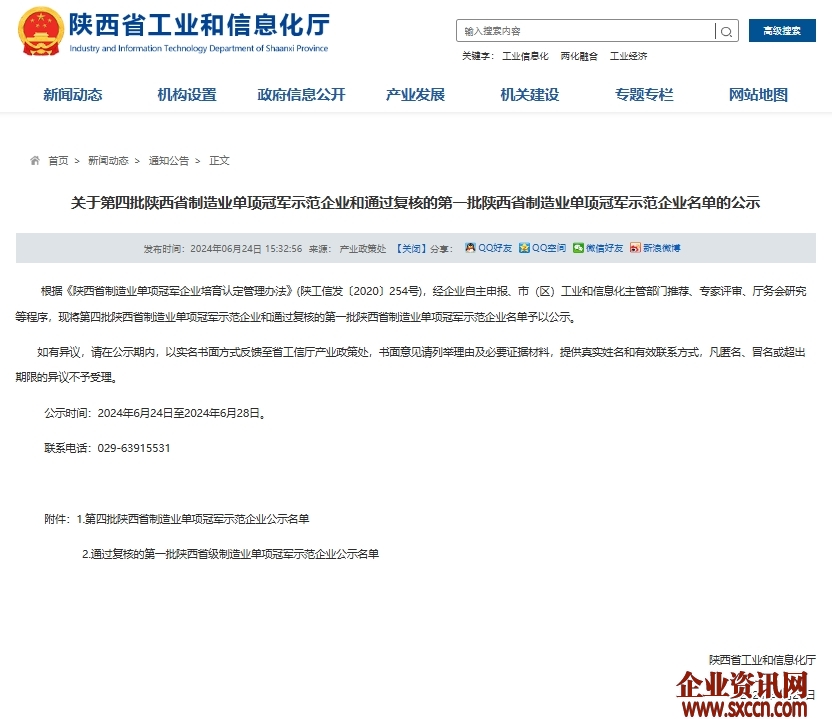Click the 来源: 产业政策处 text
832x719 pixels.
tap(348, 248)
